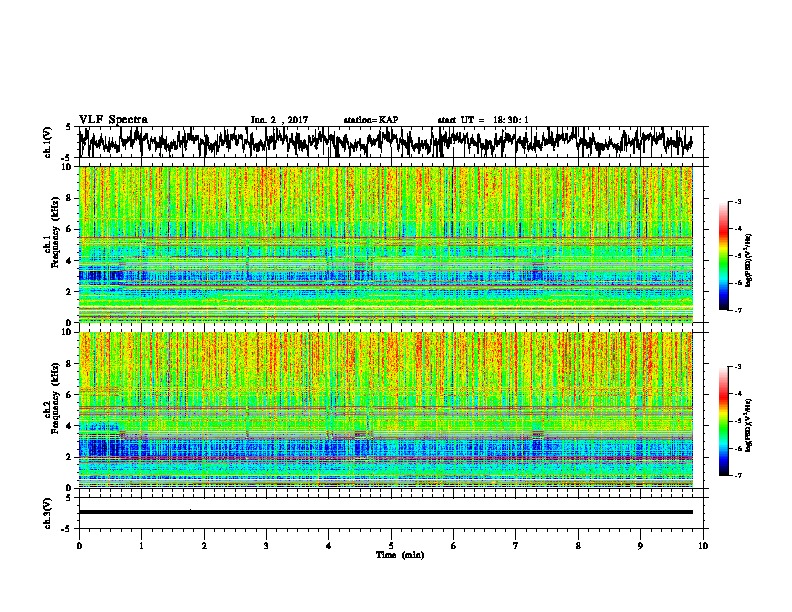This screenshot has height=612, width=792.
Task: Click the '-3' tick on lower colorbar
Action: (x=737, y=367)
